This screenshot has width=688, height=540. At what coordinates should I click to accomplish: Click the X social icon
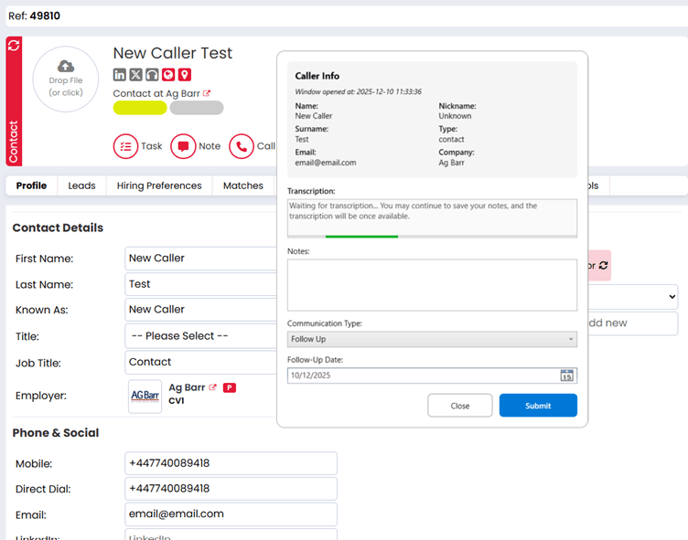point(136,75)
